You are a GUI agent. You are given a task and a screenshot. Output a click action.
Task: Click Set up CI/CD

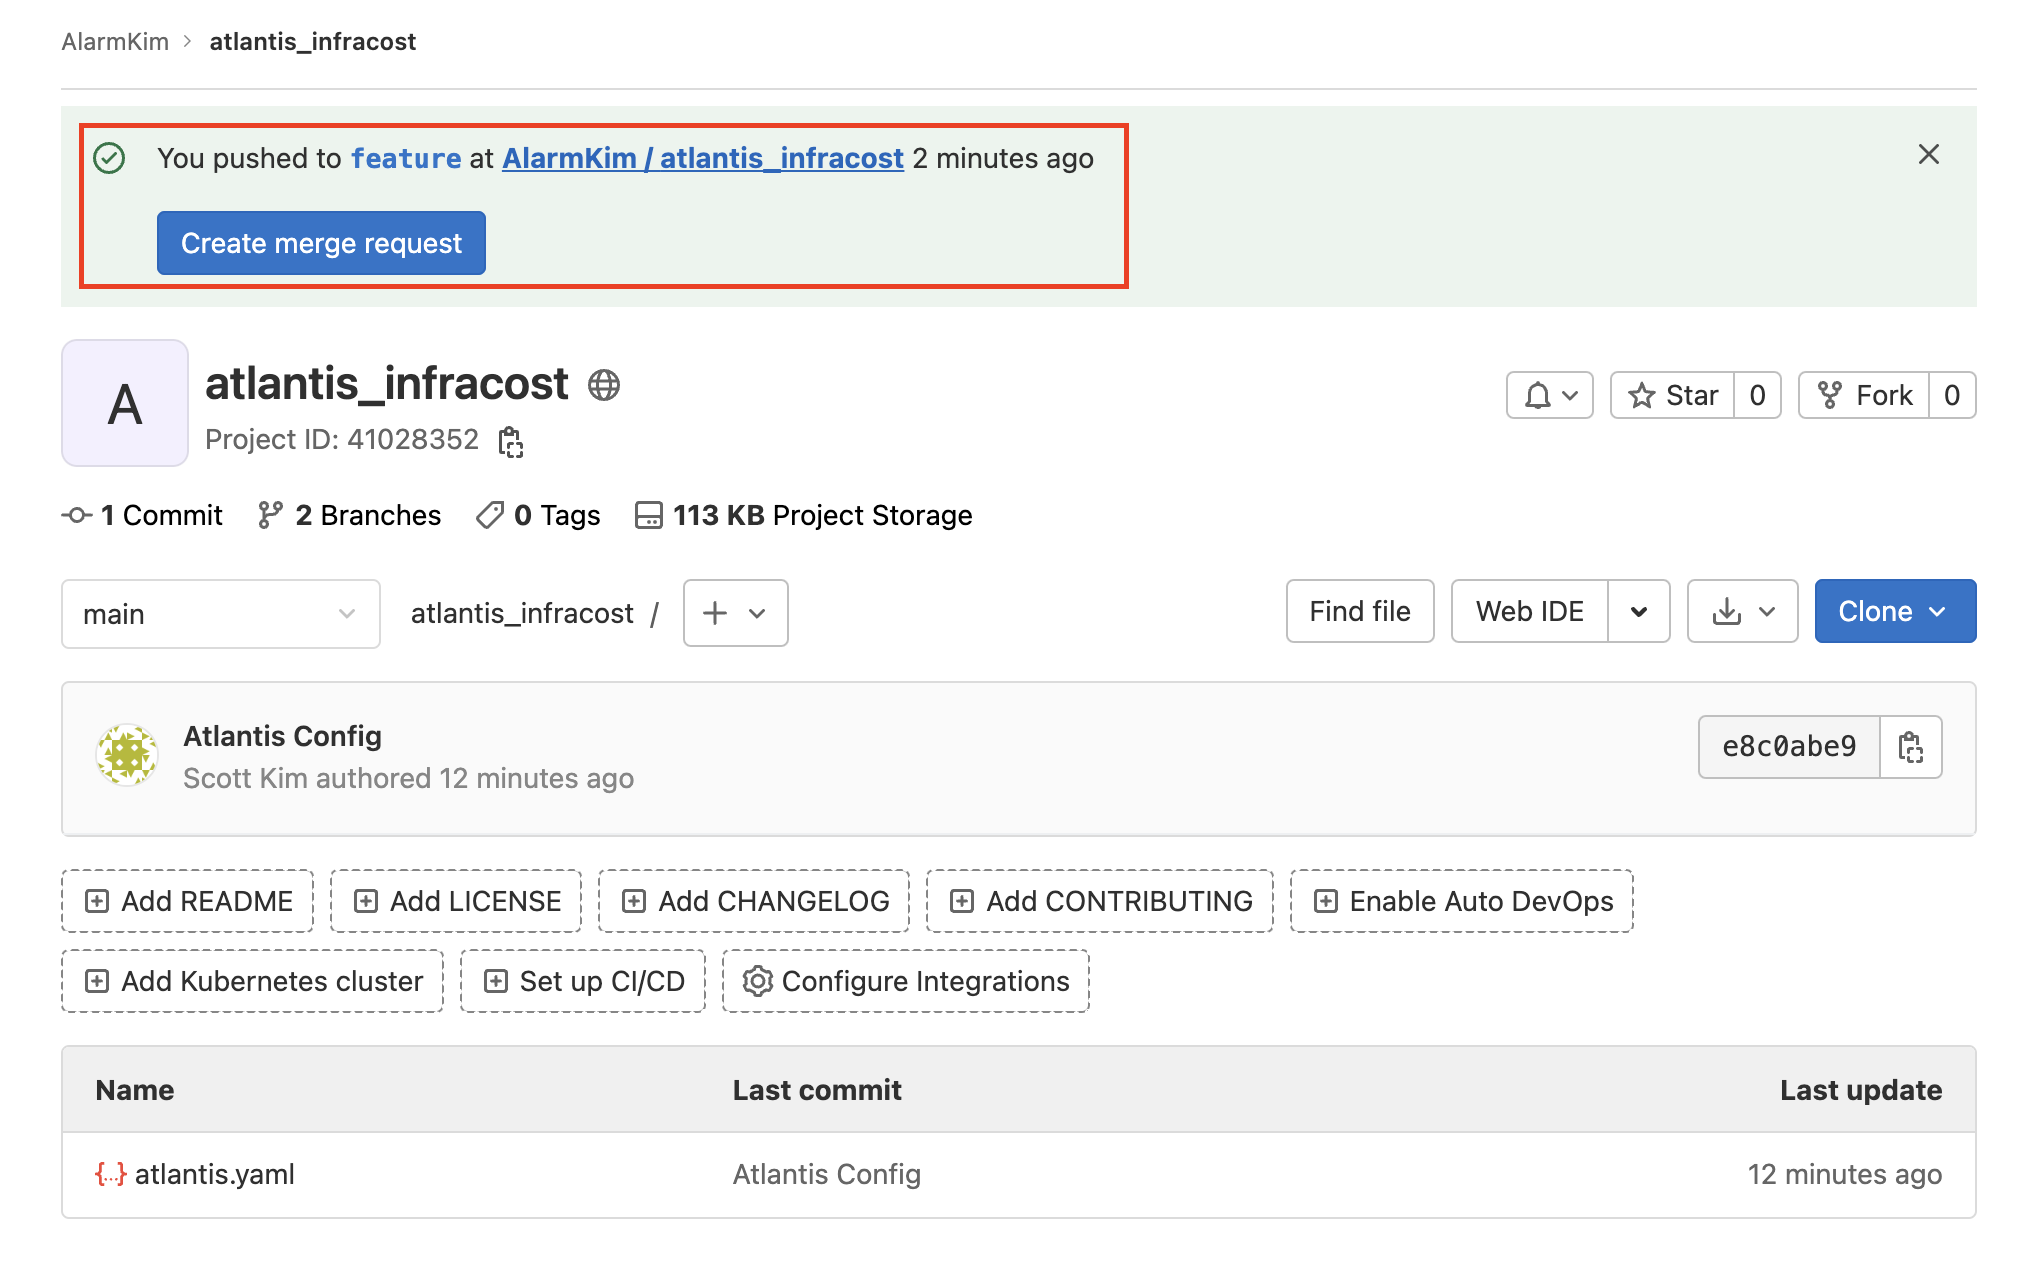click(x=583, y=981)
